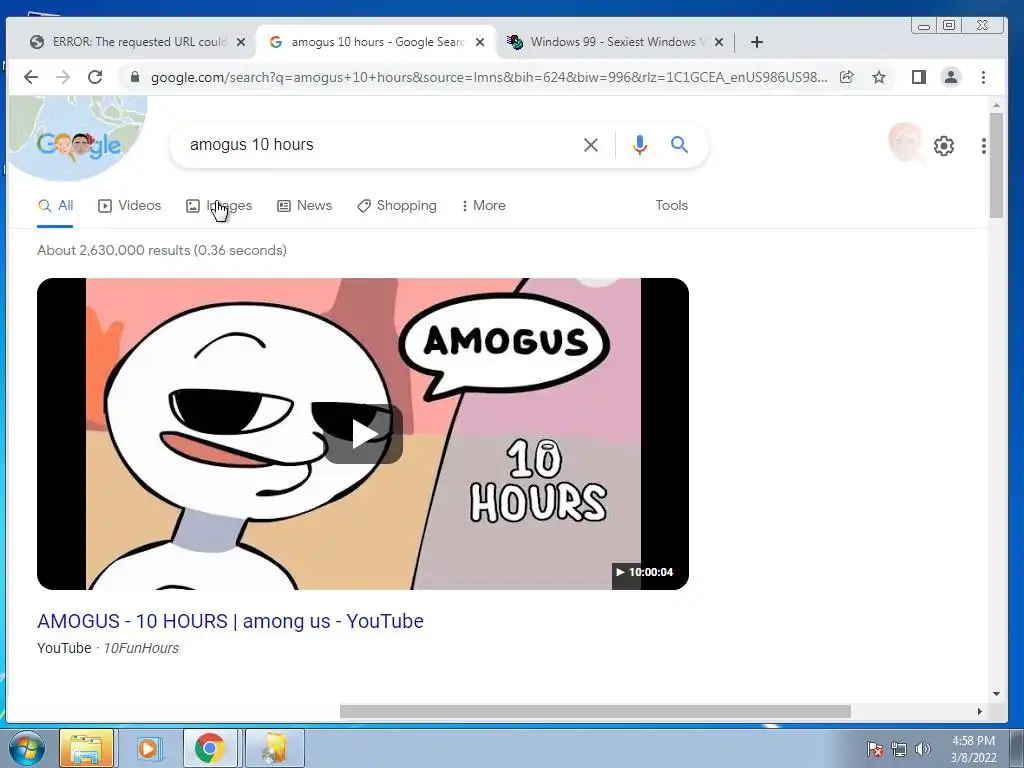
Task: Submit search with the magnifier icon
Action: tap(679, 145)
